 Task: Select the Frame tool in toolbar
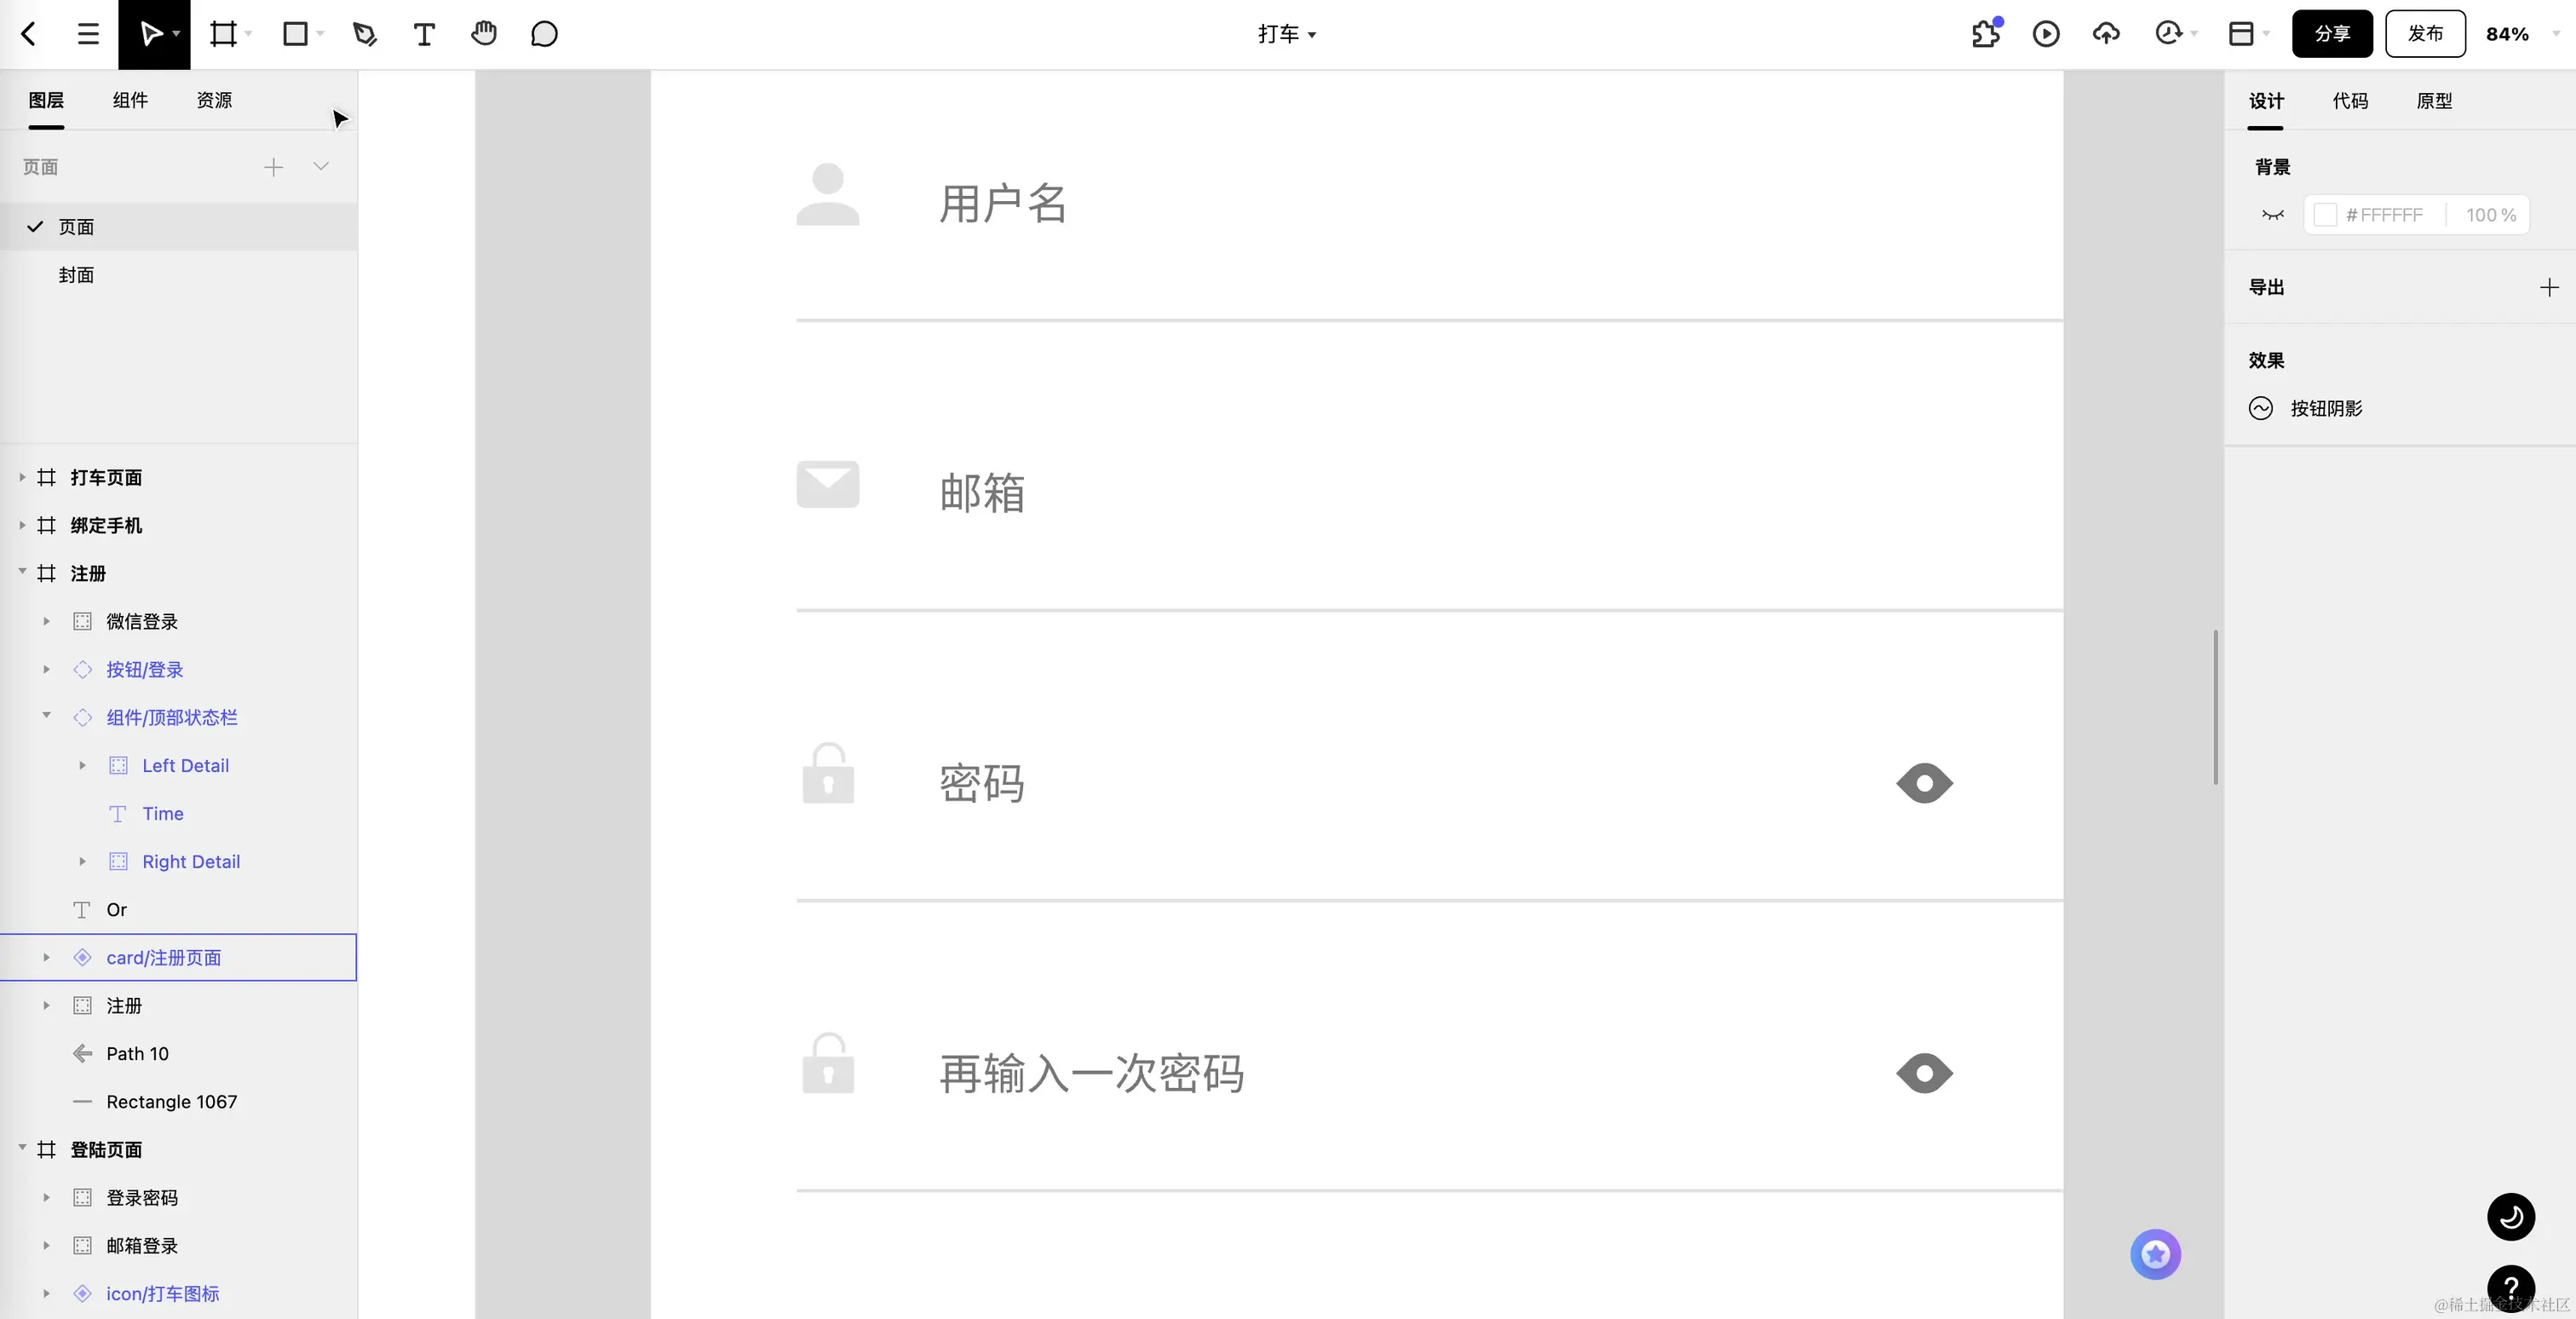click(x=223, y=34)
